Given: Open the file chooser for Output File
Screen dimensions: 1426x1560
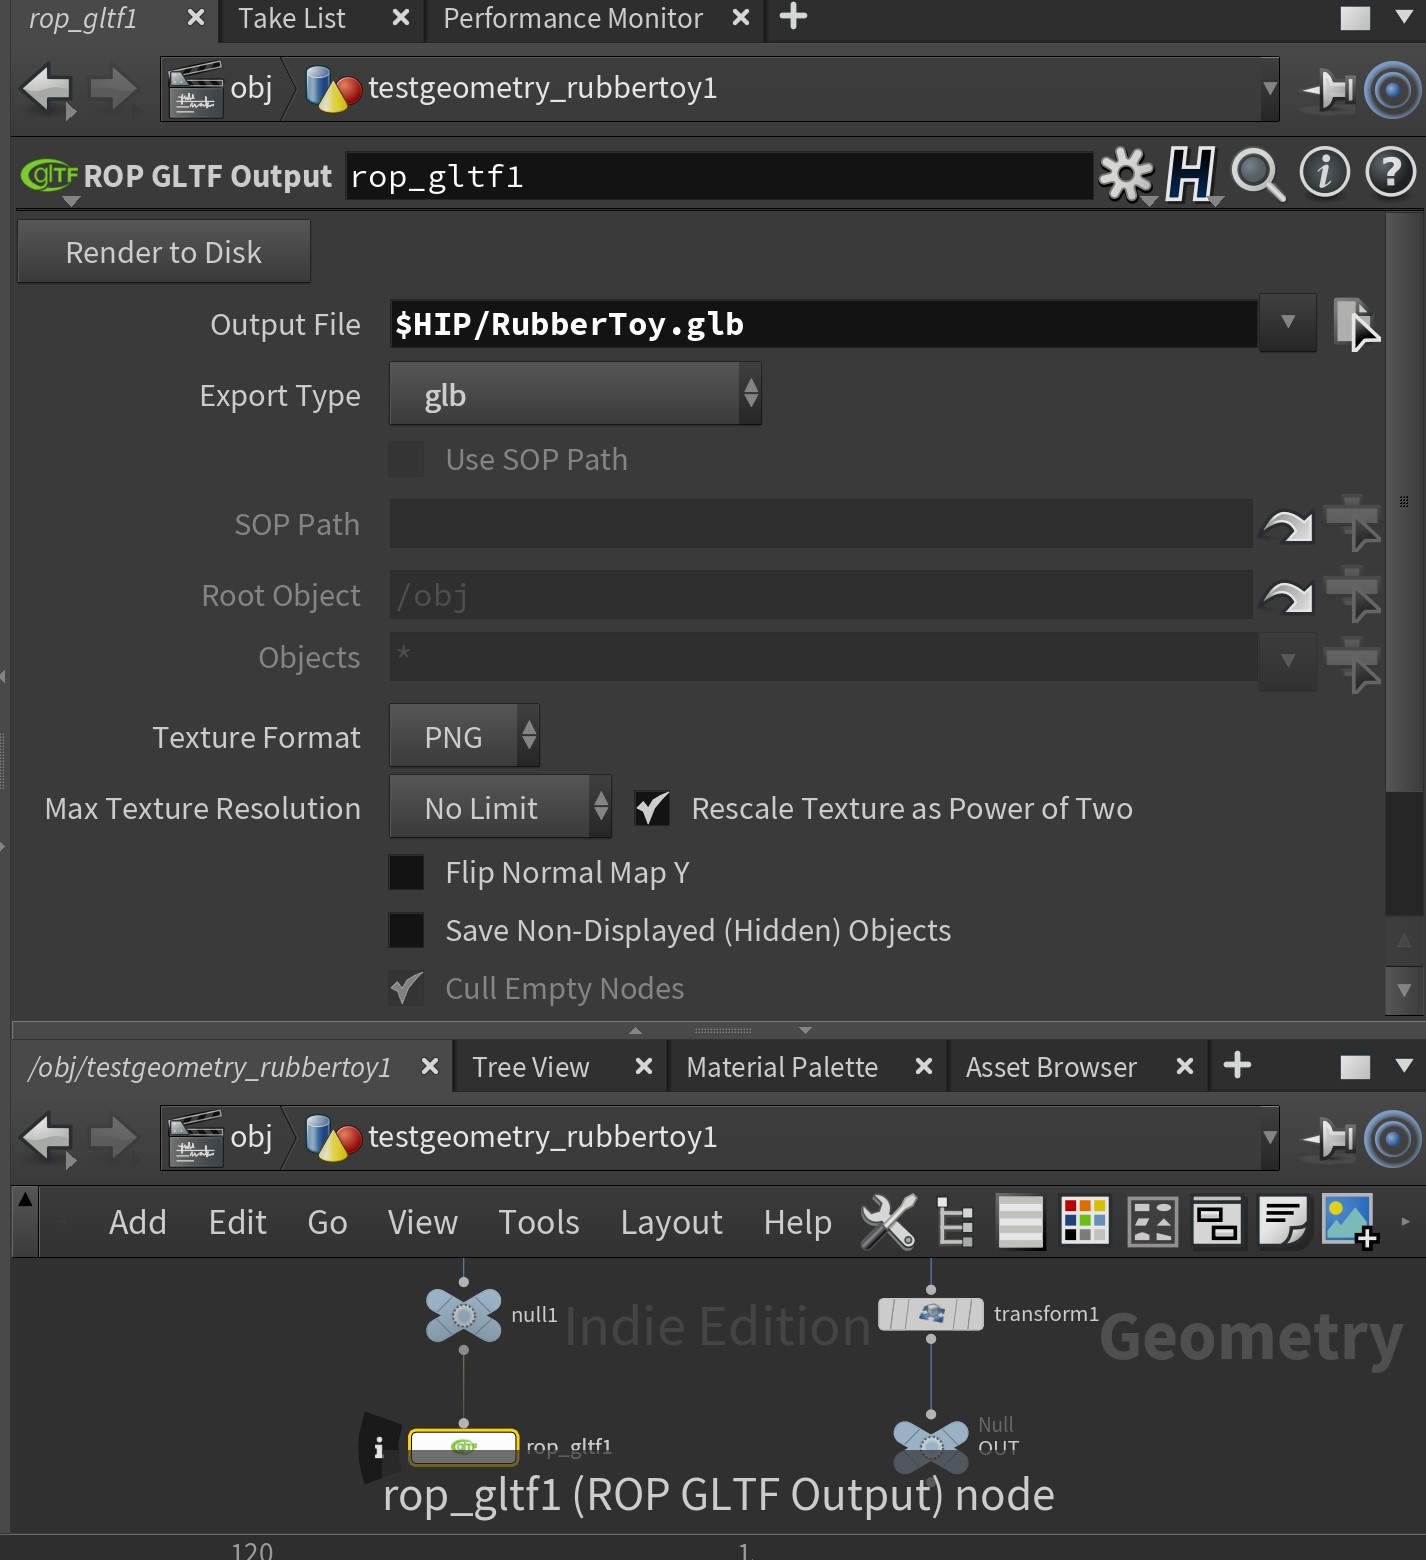Looking at the screenshot, I should (x=1355, y=324).
